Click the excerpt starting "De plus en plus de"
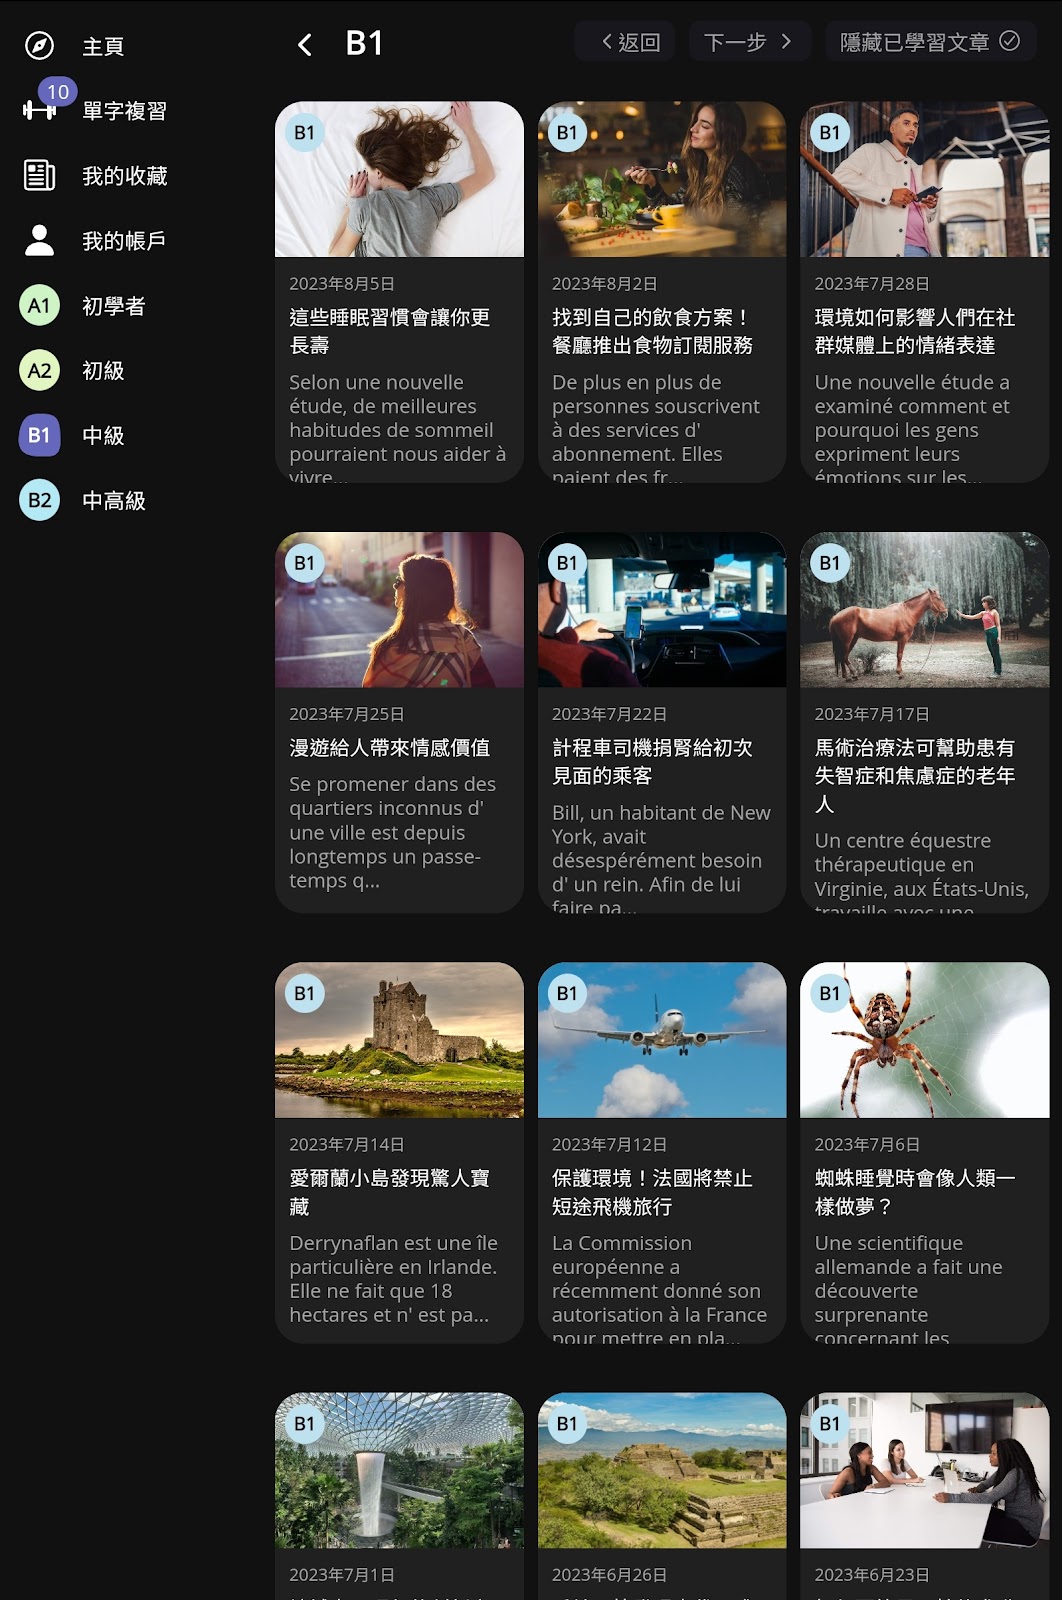Image resolution: width=1062 pixels, height=1600 pixels. pos(657,427)
